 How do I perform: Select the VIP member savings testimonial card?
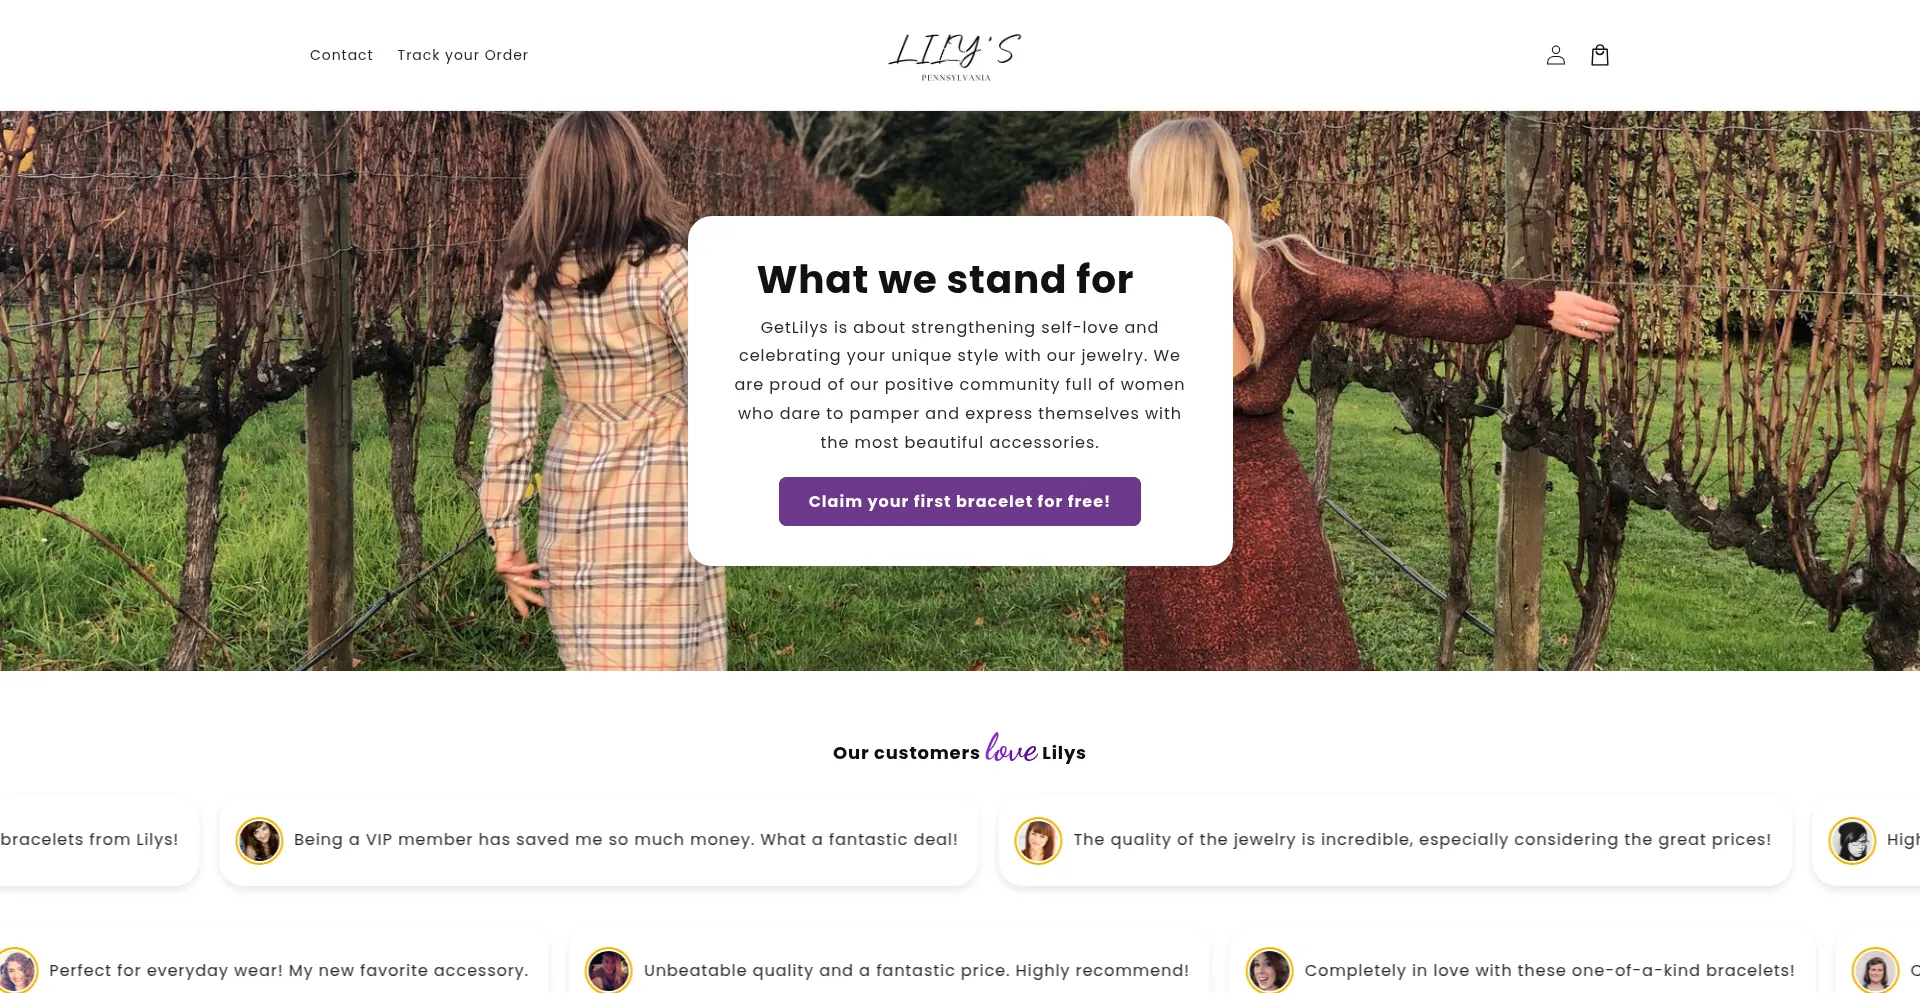598,840
